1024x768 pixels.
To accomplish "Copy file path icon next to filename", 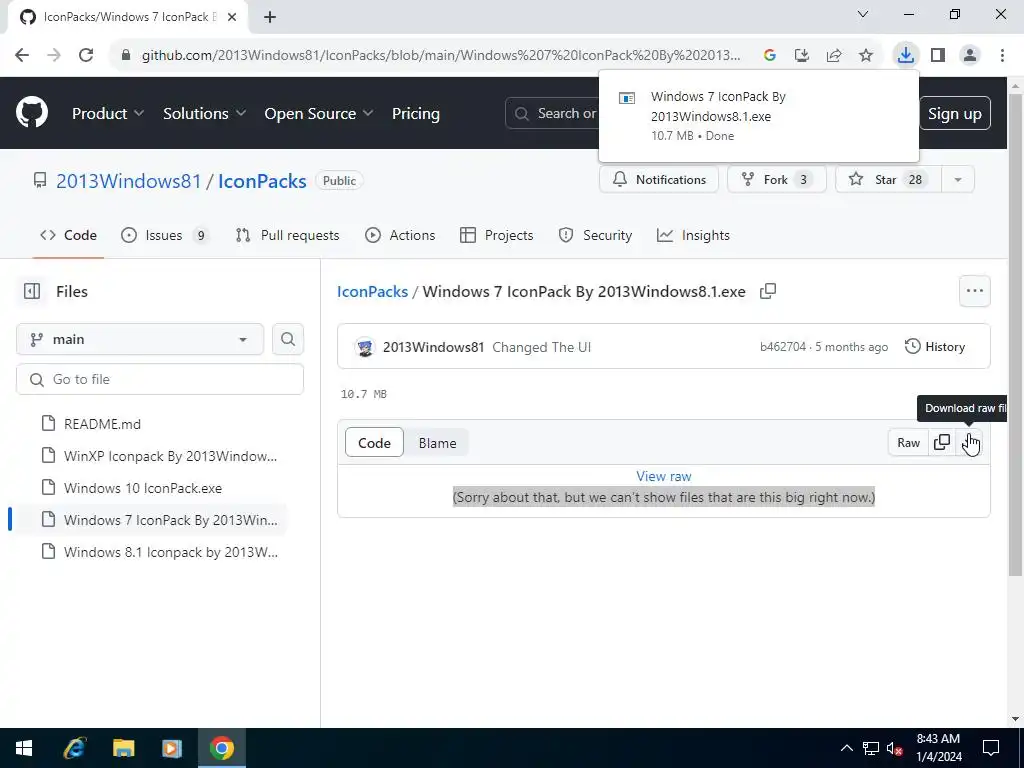I will pyautogui.click(x=768, y=291).
